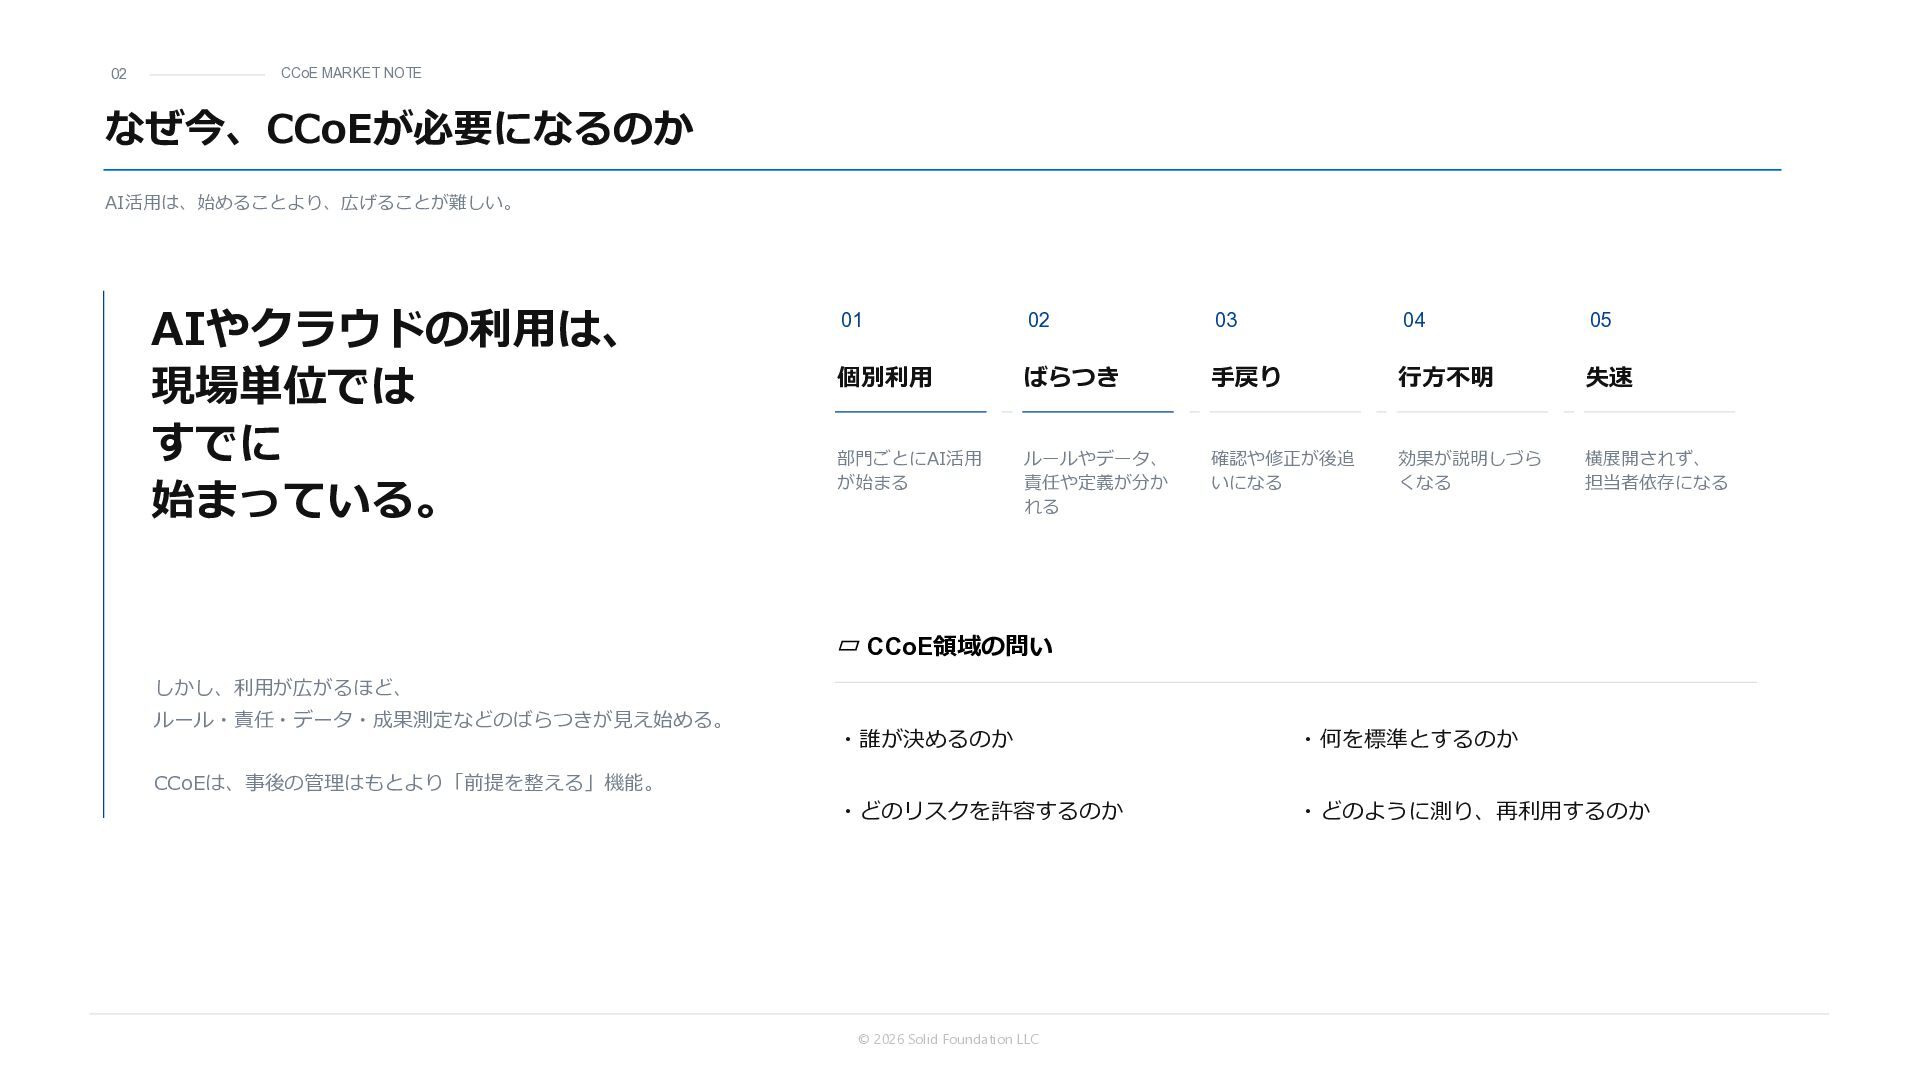Click the slide title なぜ今、CCoEが必要になるのか
Screen dimensions: 1920x1080
coord(398,128)
